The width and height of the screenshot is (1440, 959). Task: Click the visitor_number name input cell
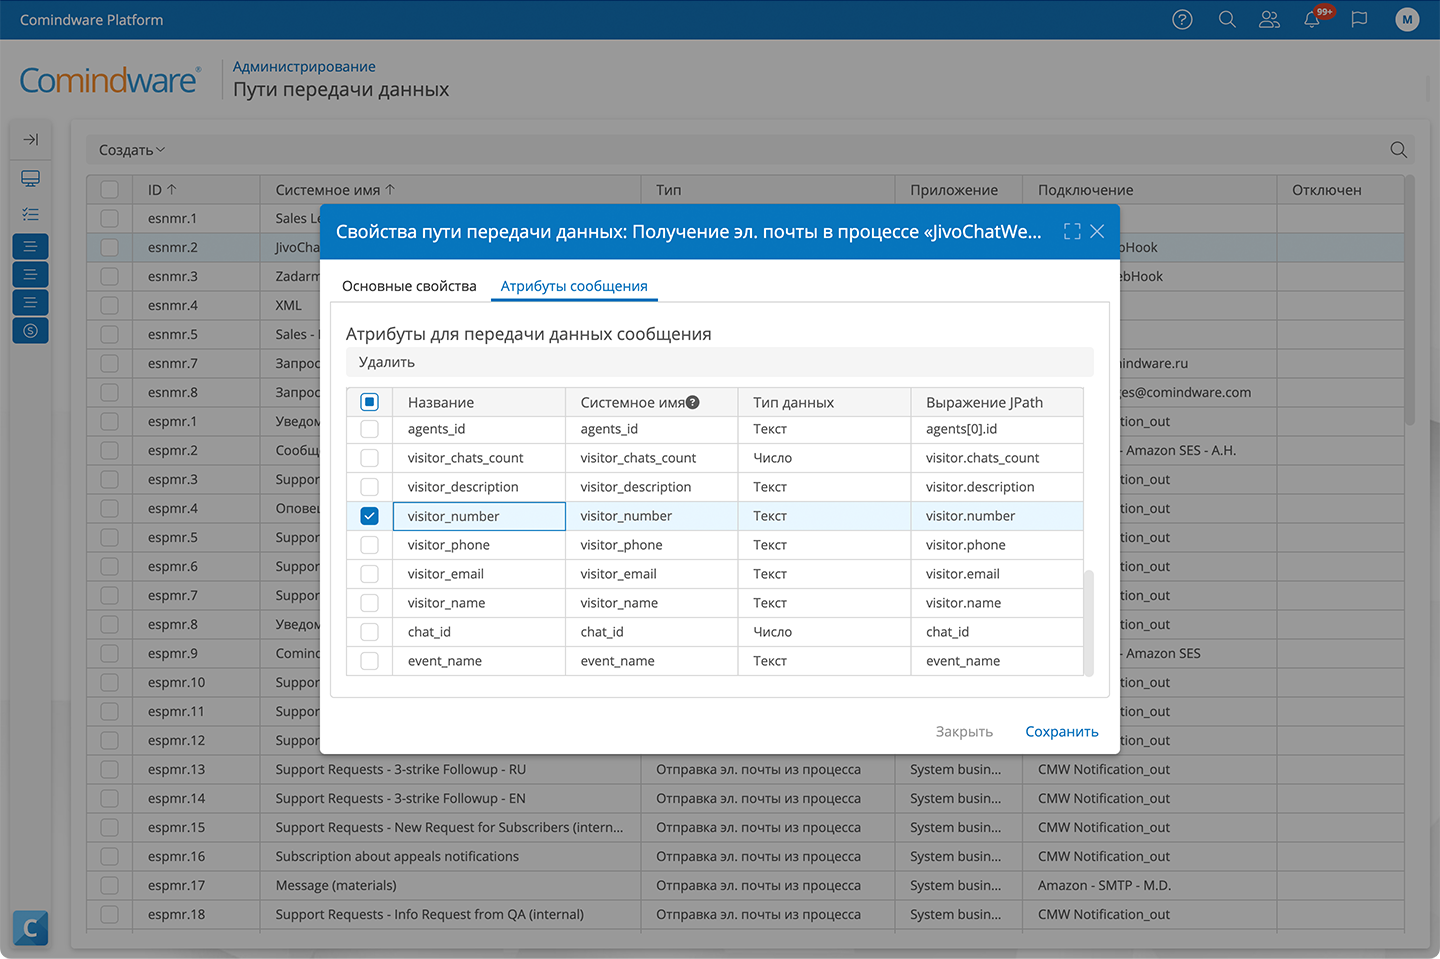[x=479, y=516]
